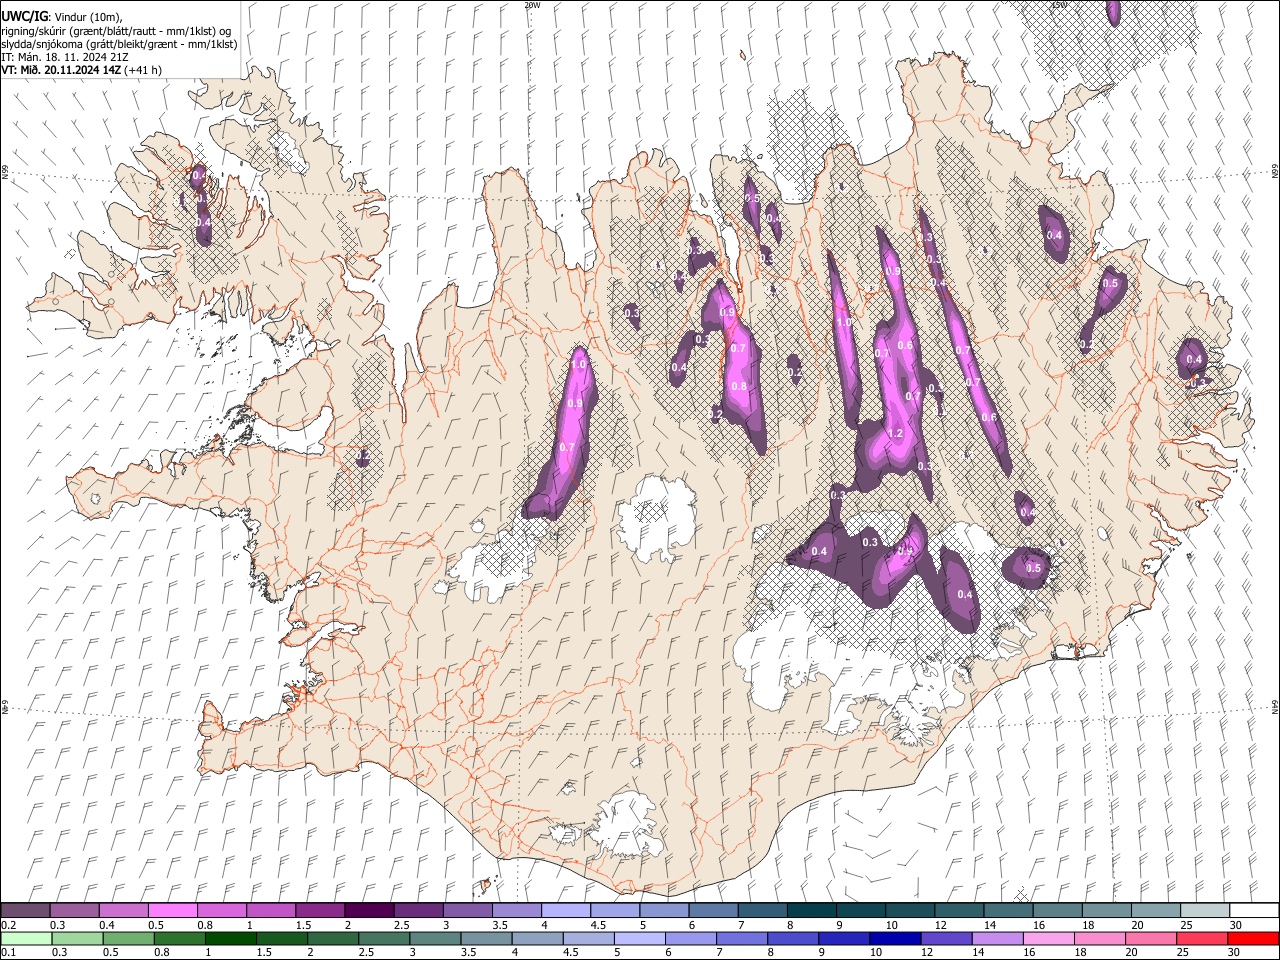1280x960 pixels.
Task: Pick the 2 mm darkest purple snow swatch
Action: coord(369,911)
